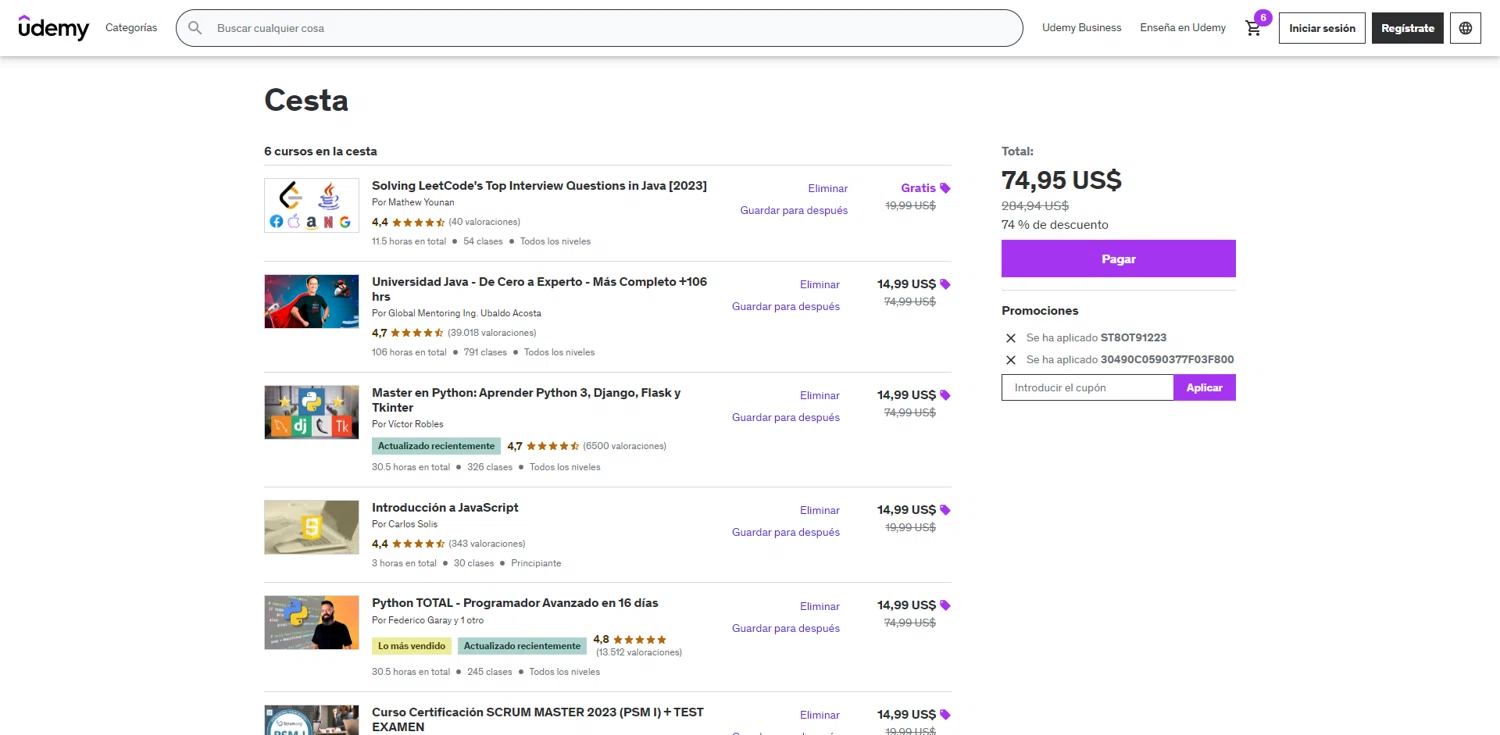
Task: Go to Enseña en Udemy
Action: tap(1182, 28)
